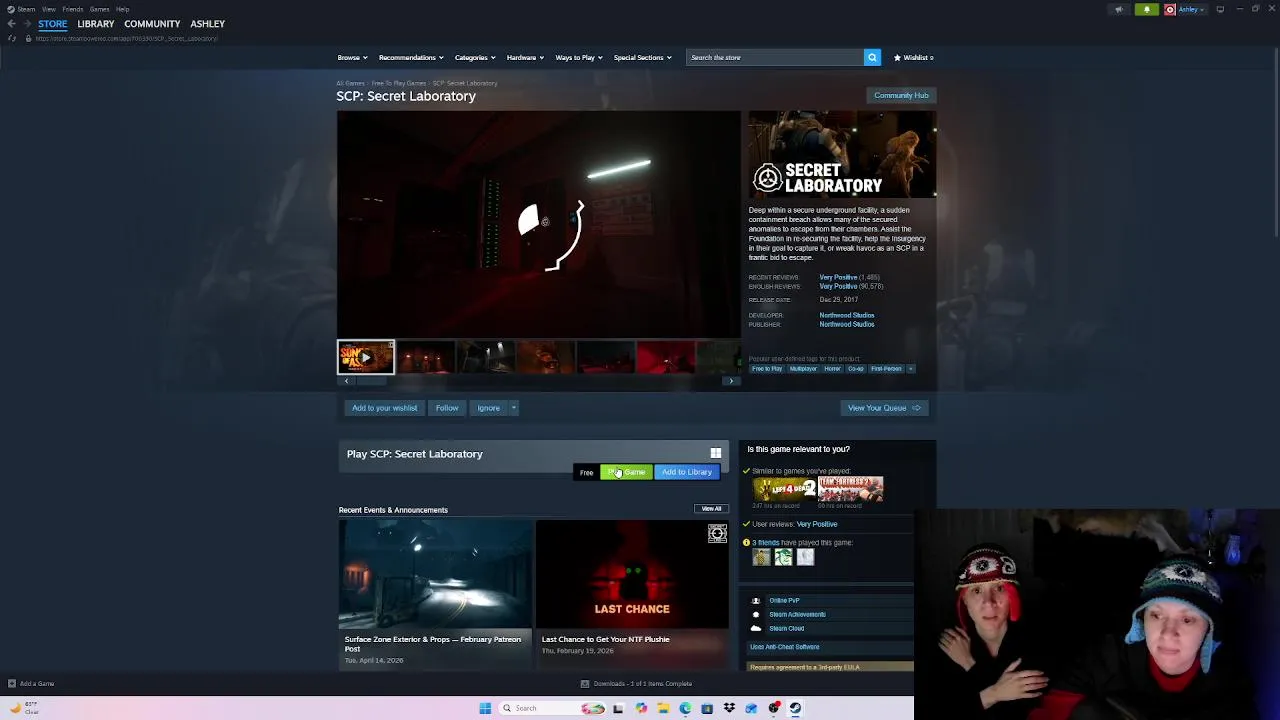
Task: Switch Steam to Big Picture mode icon
Action: pyautogui.click(x=1219, y=9)
